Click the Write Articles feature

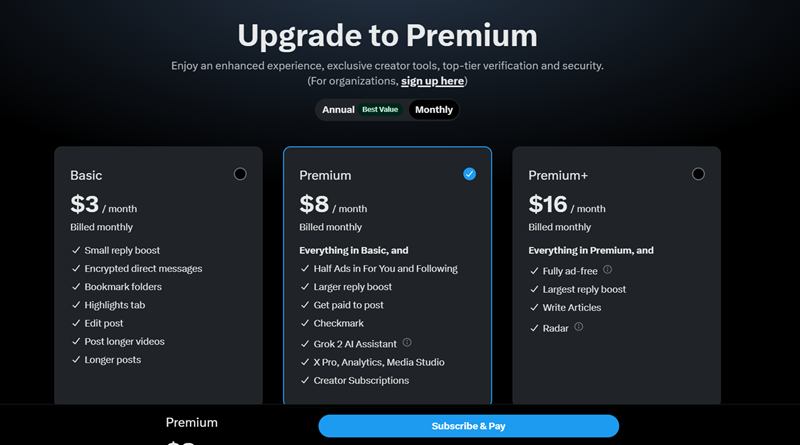(x=572, y=308)
